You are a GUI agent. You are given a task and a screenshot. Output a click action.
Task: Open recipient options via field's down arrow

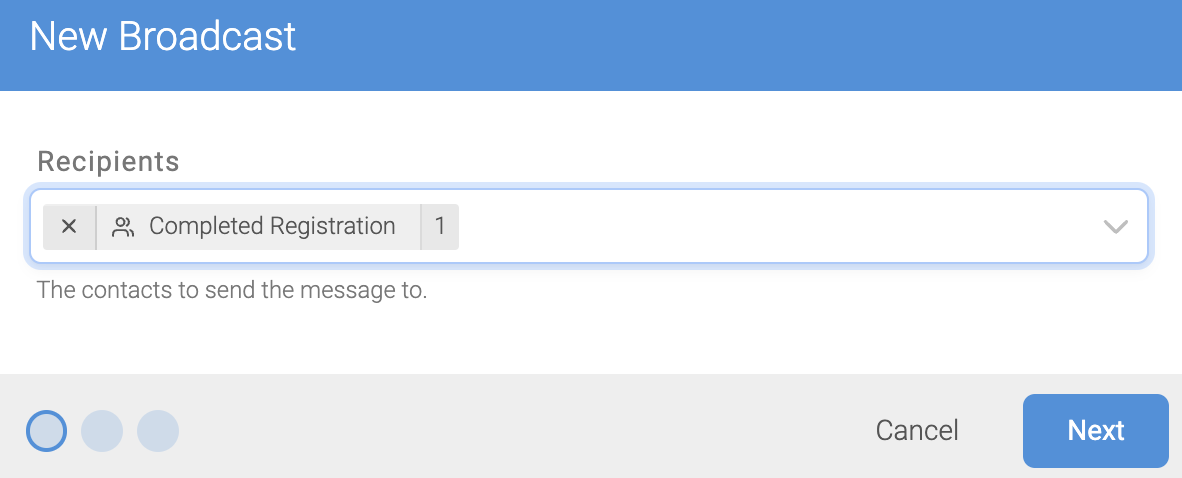coord(1115,226)
